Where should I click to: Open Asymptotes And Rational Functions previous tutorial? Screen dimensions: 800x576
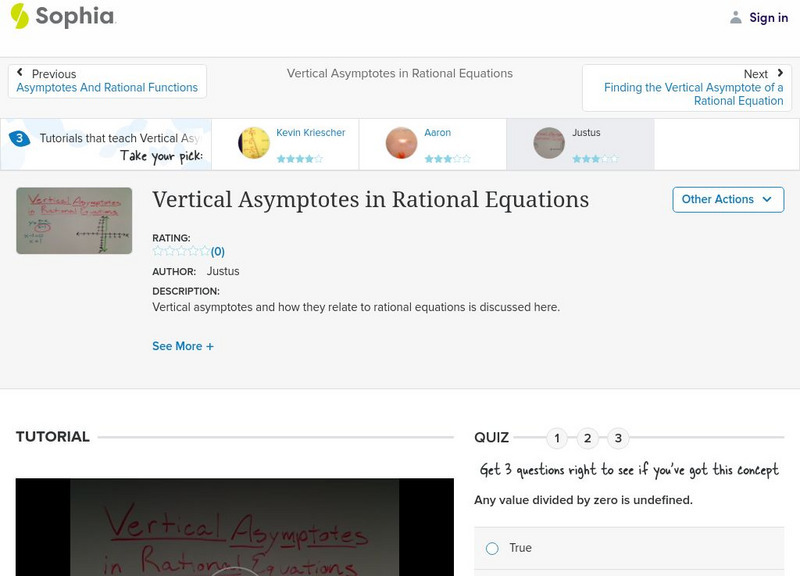(x=106, y=87)
